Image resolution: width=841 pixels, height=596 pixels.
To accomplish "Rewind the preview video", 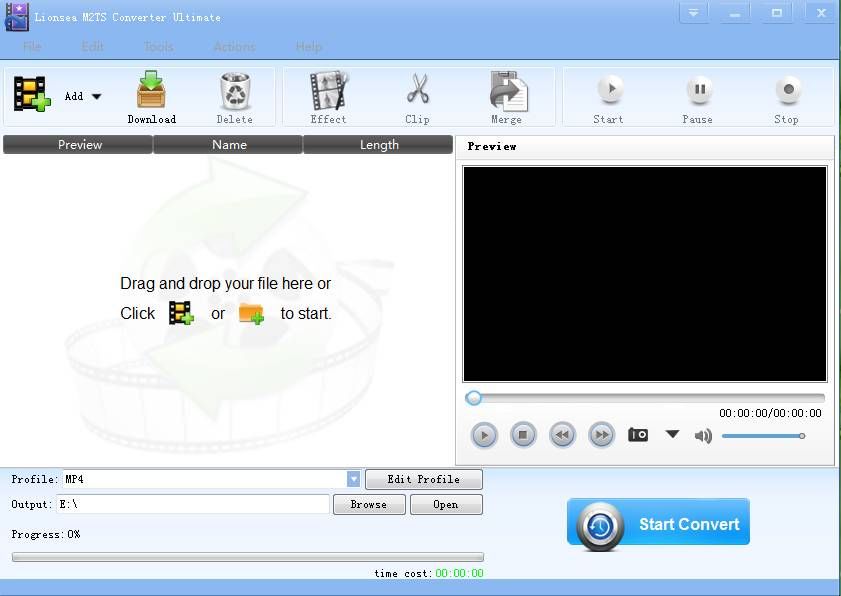I will tap(563, 435).
